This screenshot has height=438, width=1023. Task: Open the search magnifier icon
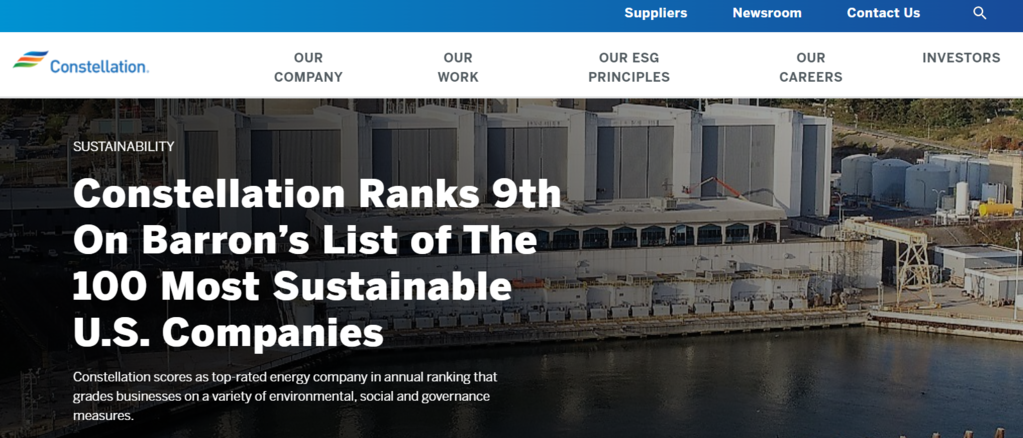click(980, 13)
